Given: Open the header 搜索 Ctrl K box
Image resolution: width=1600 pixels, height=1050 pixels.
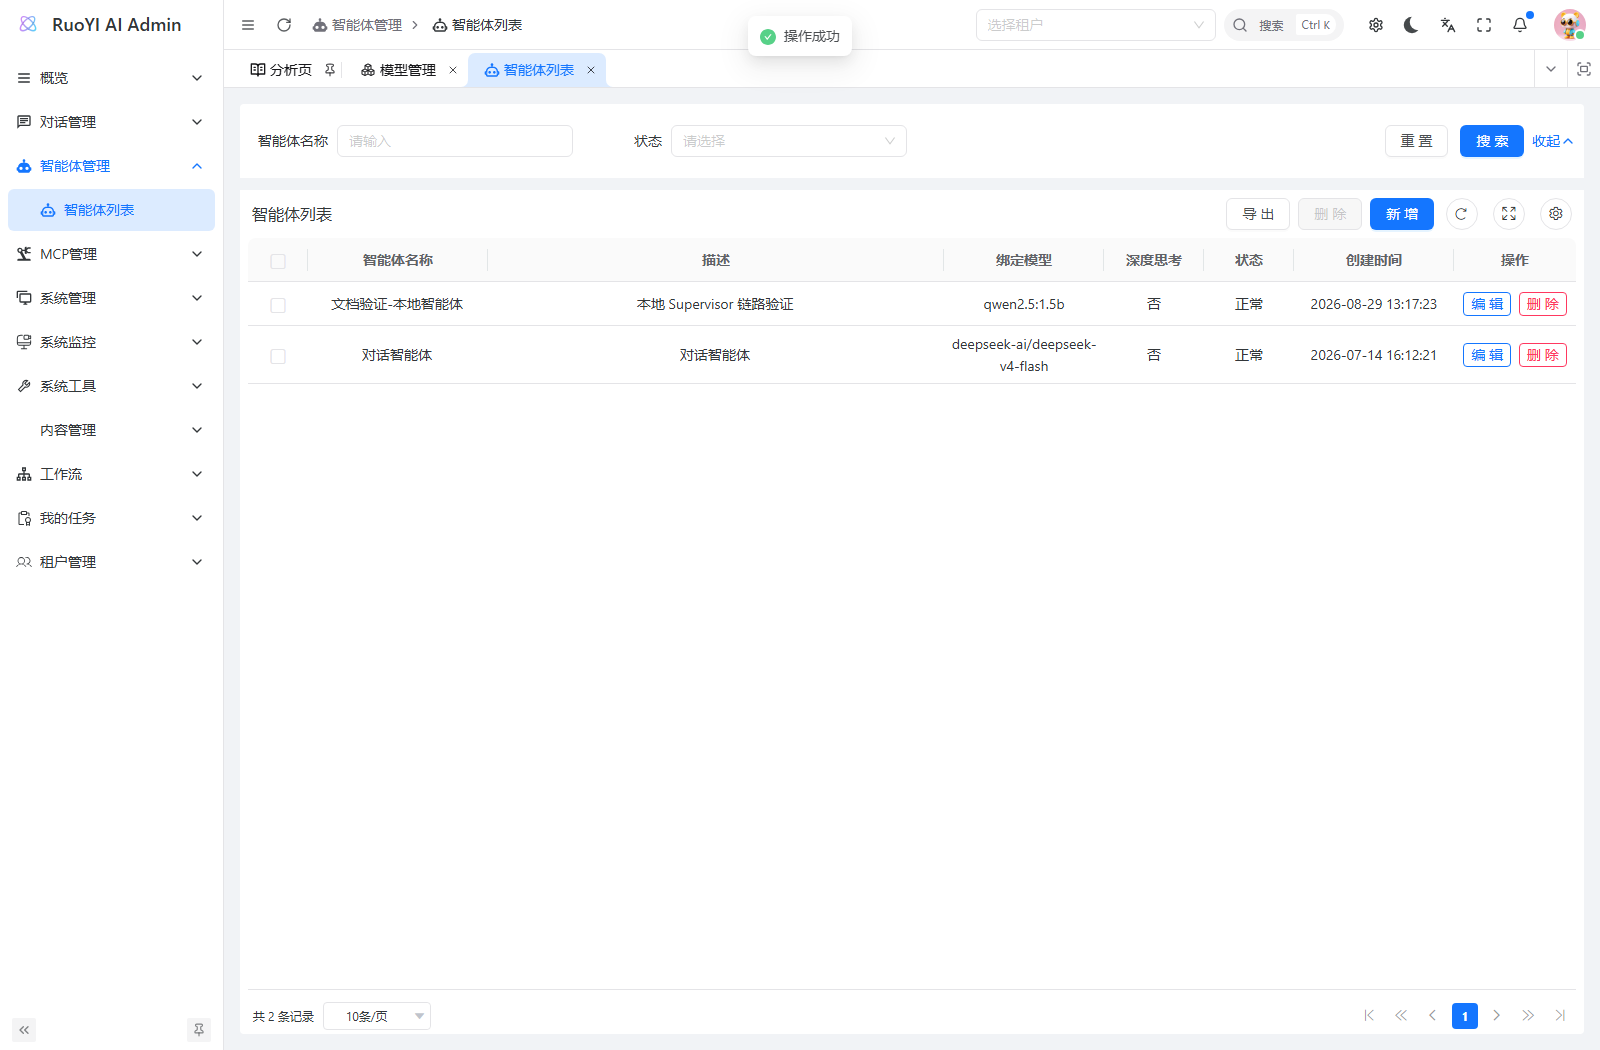Looking at the screenshot, I should pos(1284,25).
